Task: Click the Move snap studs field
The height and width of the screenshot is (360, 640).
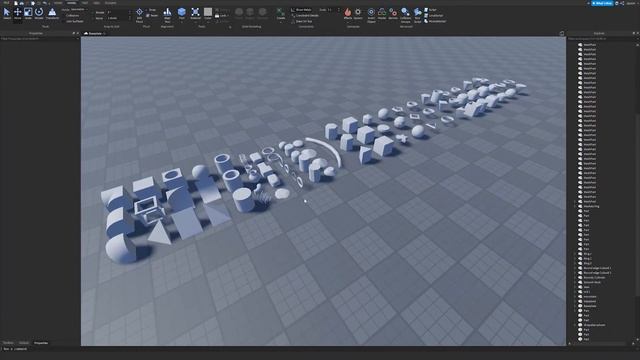Action: click(118, 18)
